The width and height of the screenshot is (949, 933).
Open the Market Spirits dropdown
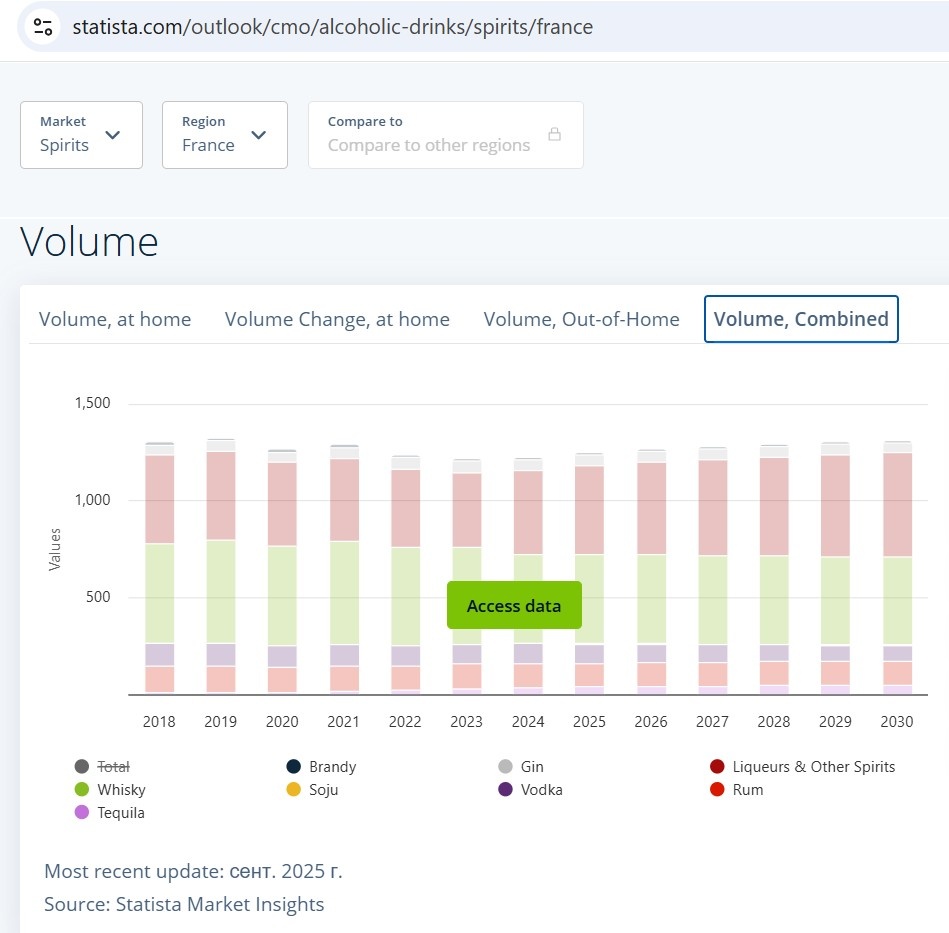81,135
